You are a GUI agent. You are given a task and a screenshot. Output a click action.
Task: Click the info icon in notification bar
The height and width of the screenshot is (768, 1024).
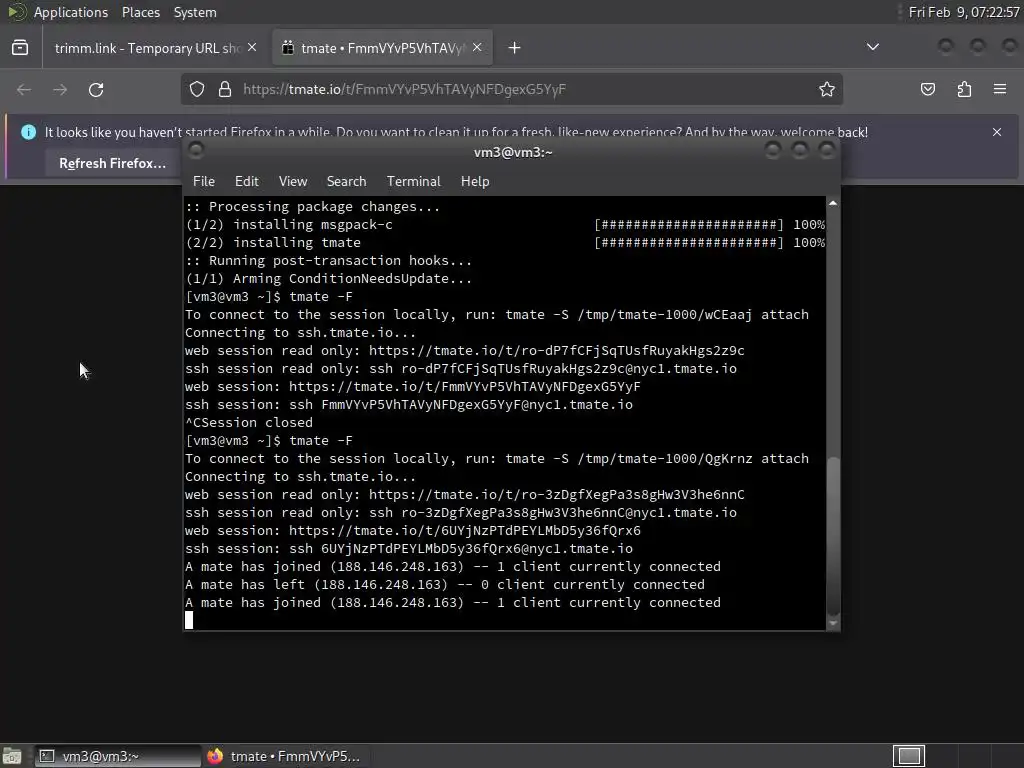(29, 132)
